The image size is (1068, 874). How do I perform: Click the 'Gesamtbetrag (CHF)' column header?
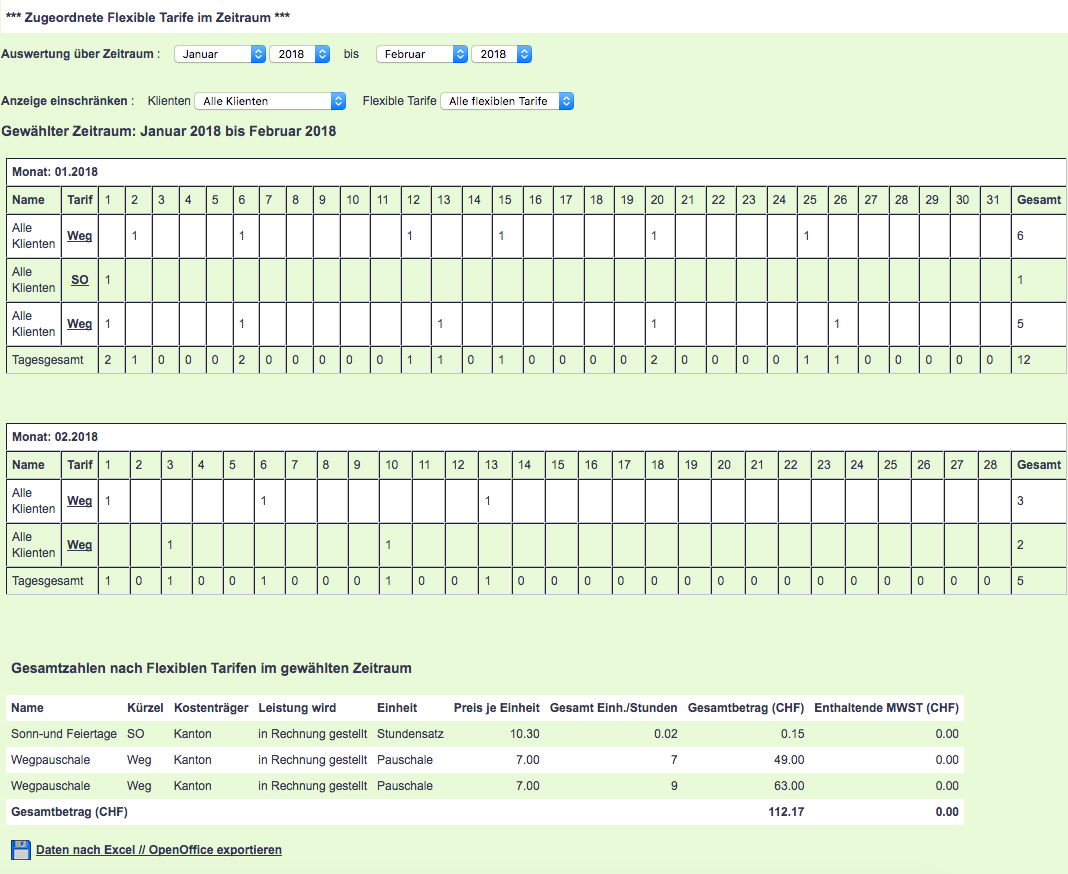coord(746,708)
